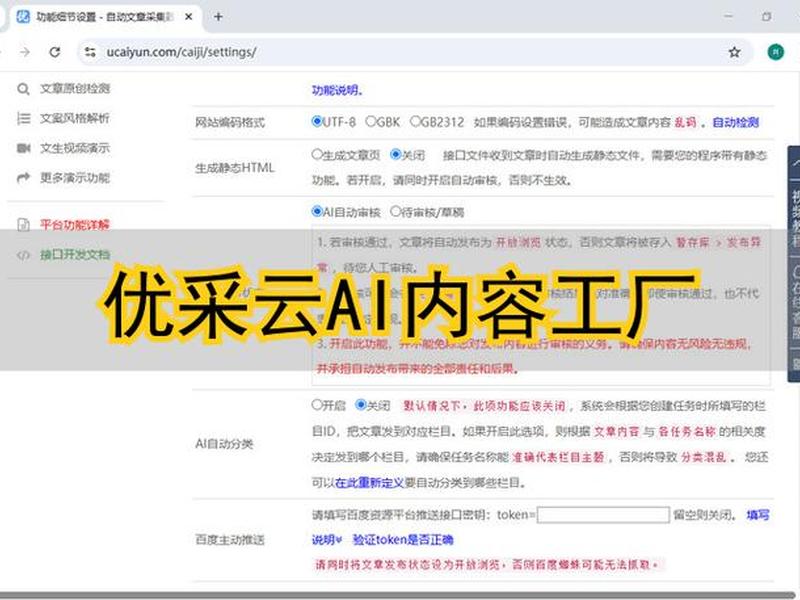800x600 pixels.
Task: Click 功能说明 link at top
Action: (337, 90)
